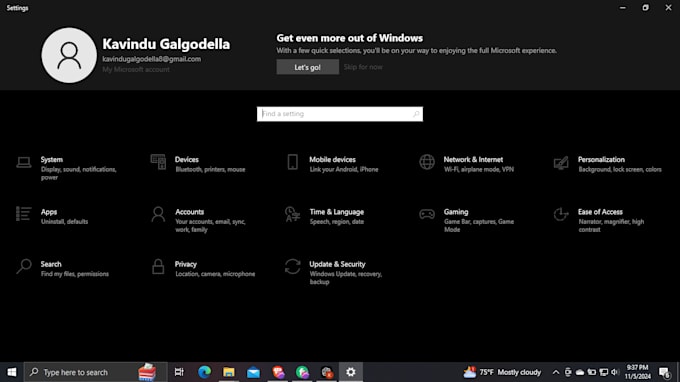
Task: Open the Time & Language icon
Action: tap(292, 214)
